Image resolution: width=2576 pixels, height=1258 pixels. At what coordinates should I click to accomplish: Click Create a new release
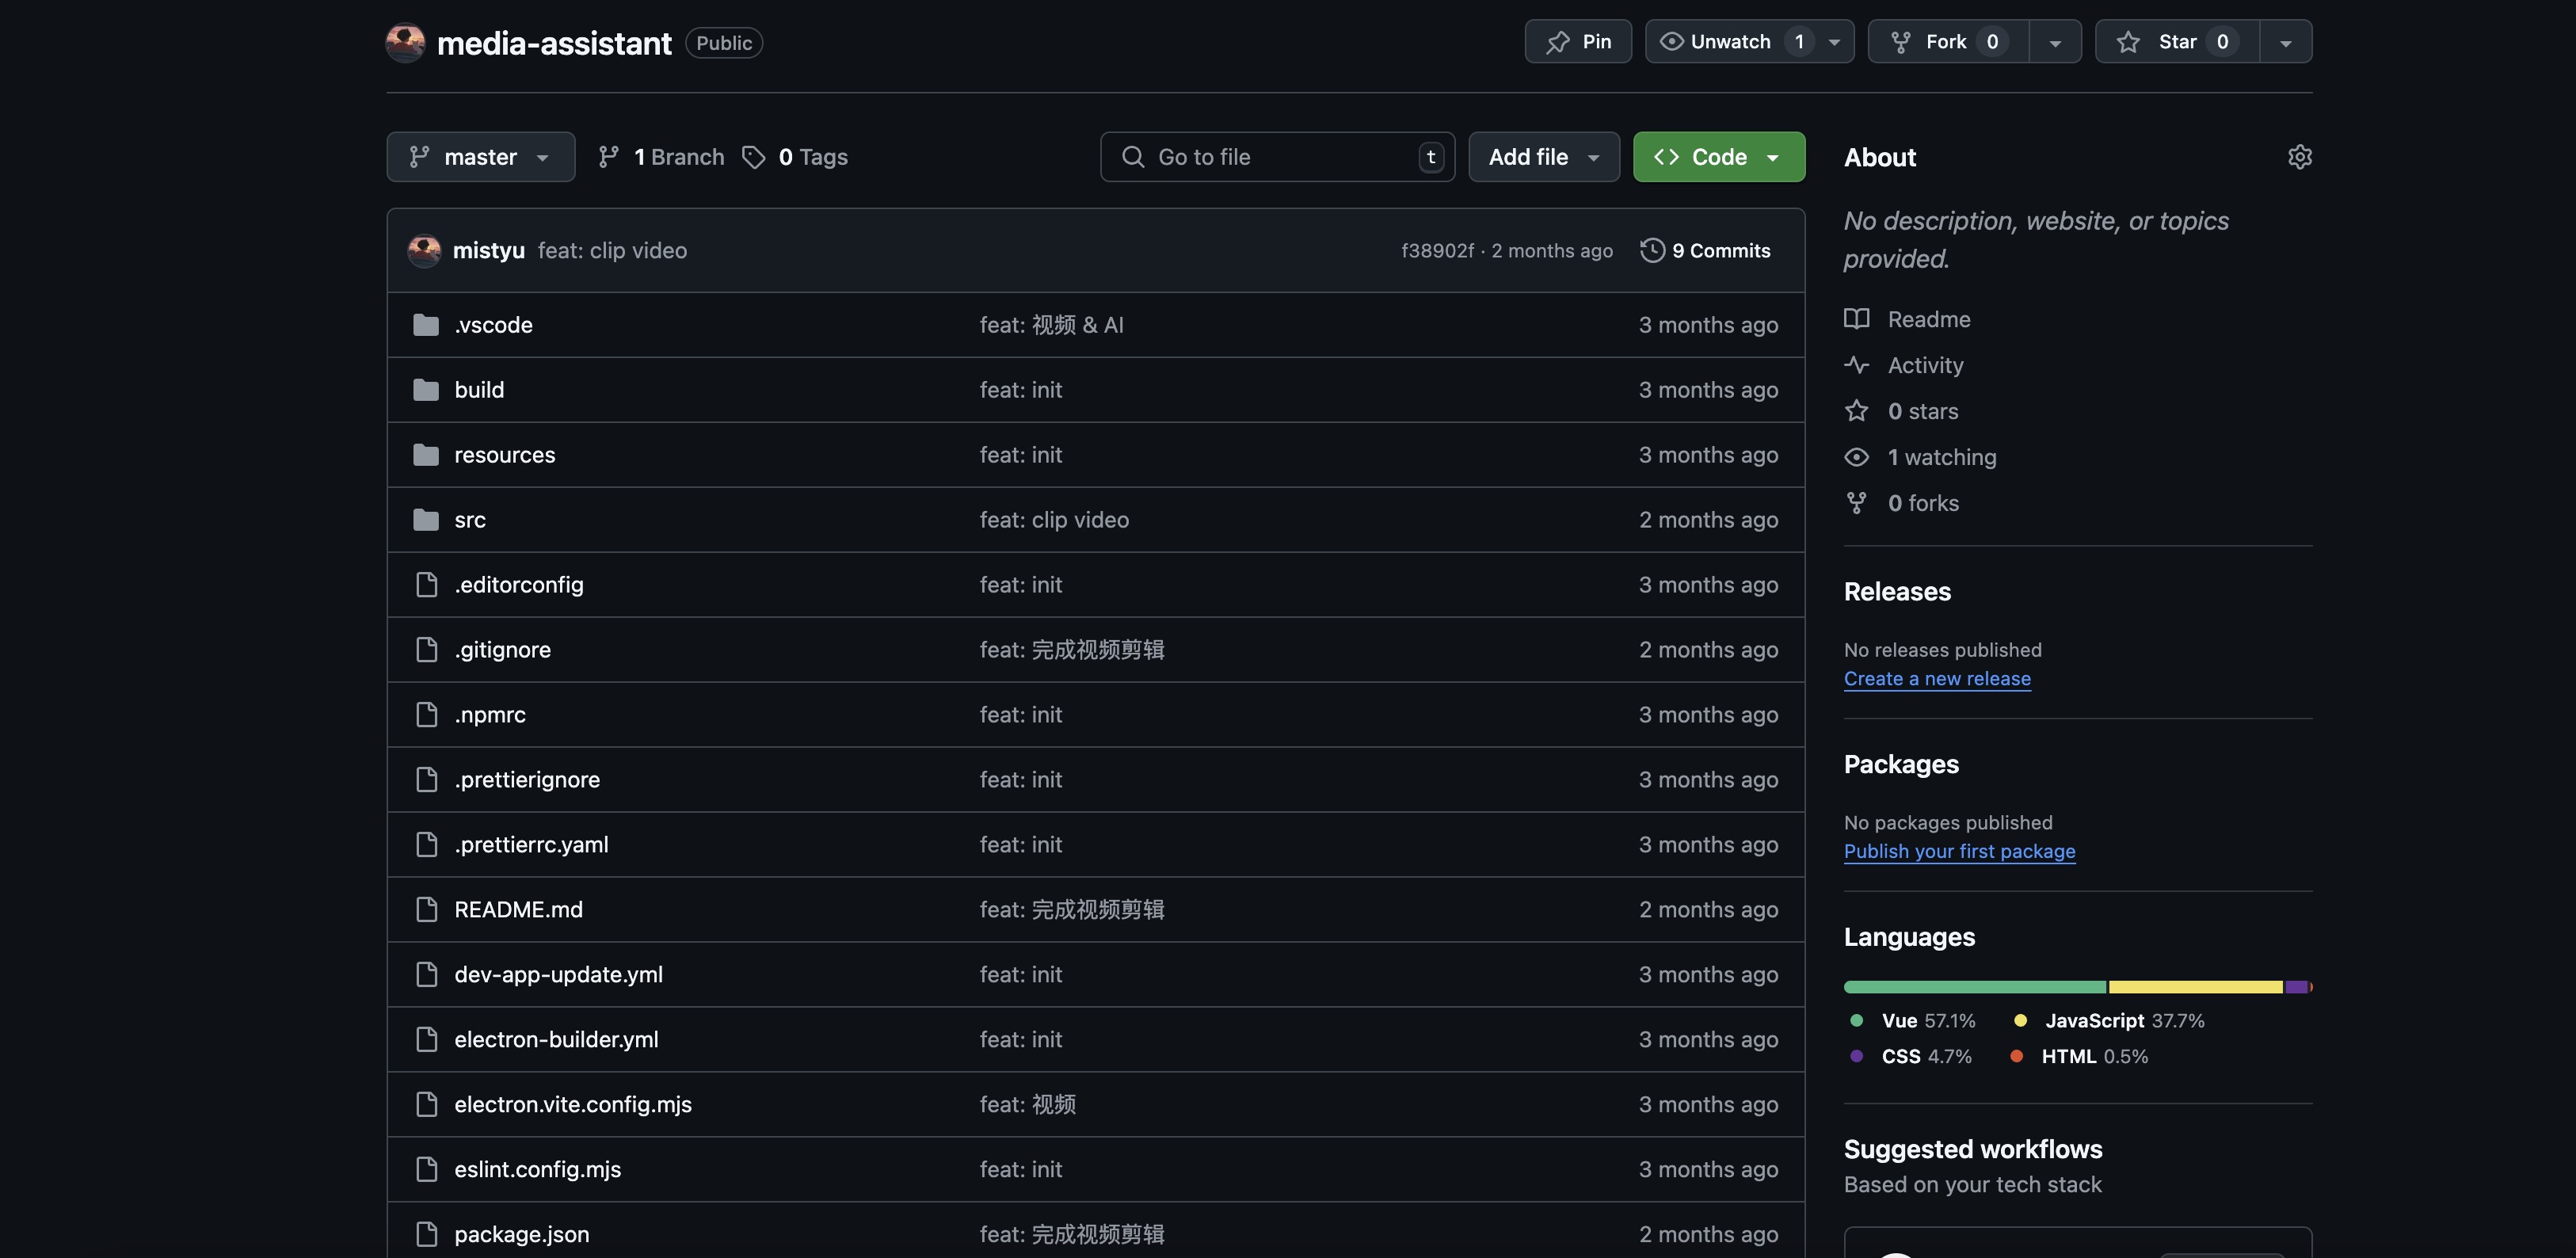(1936, 679)
